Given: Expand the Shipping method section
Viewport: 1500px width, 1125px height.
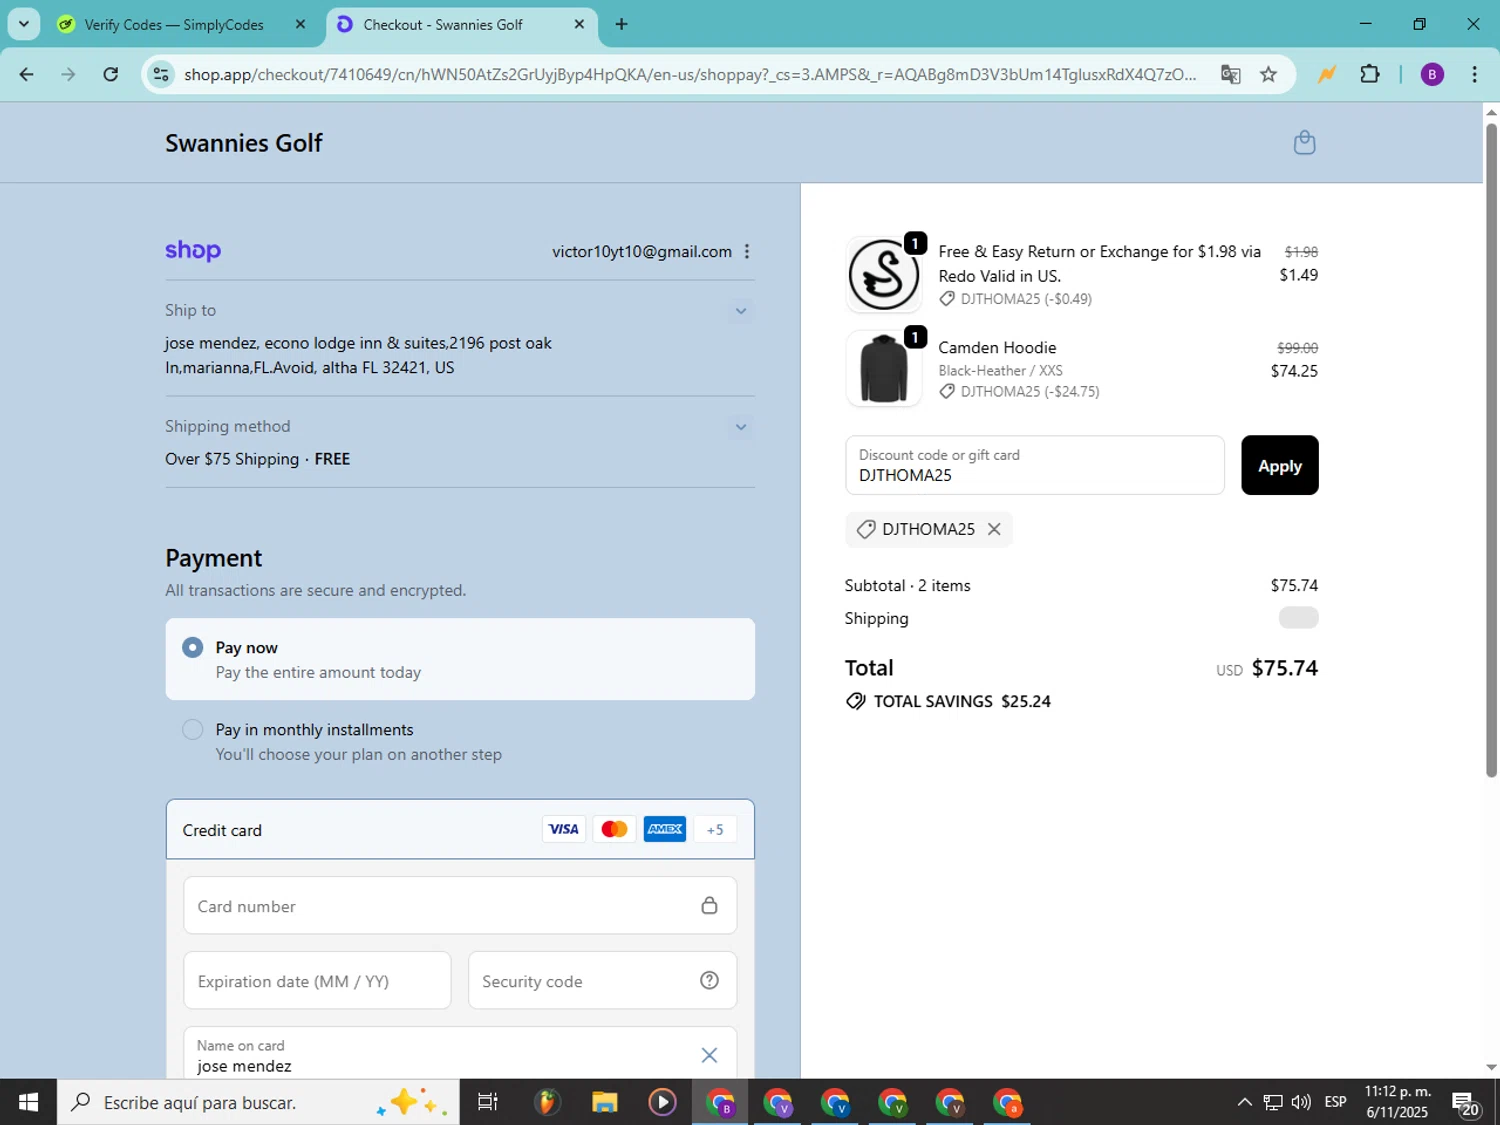Looking at the screenshot, I should [741, 427].
